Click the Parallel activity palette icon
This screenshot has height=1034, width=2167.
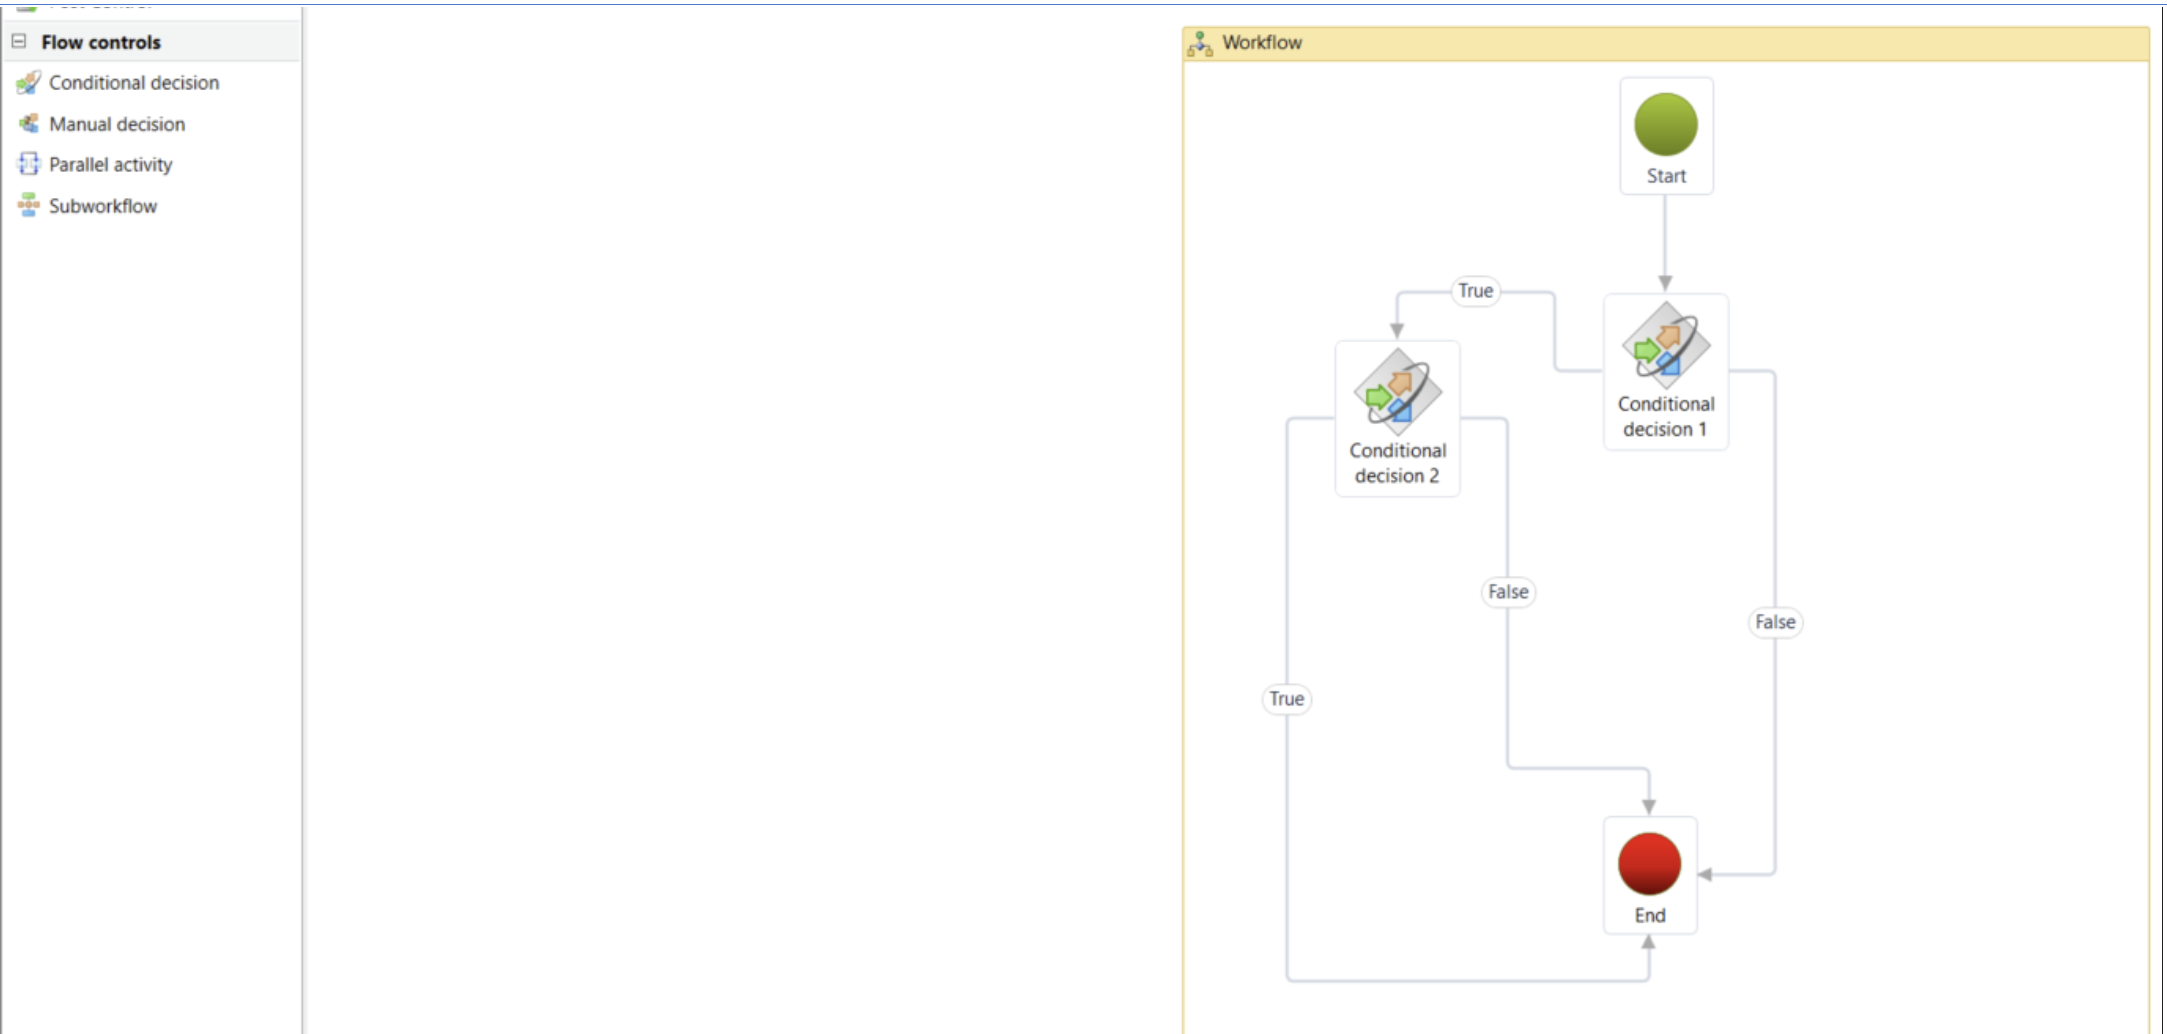coord(29,165)
